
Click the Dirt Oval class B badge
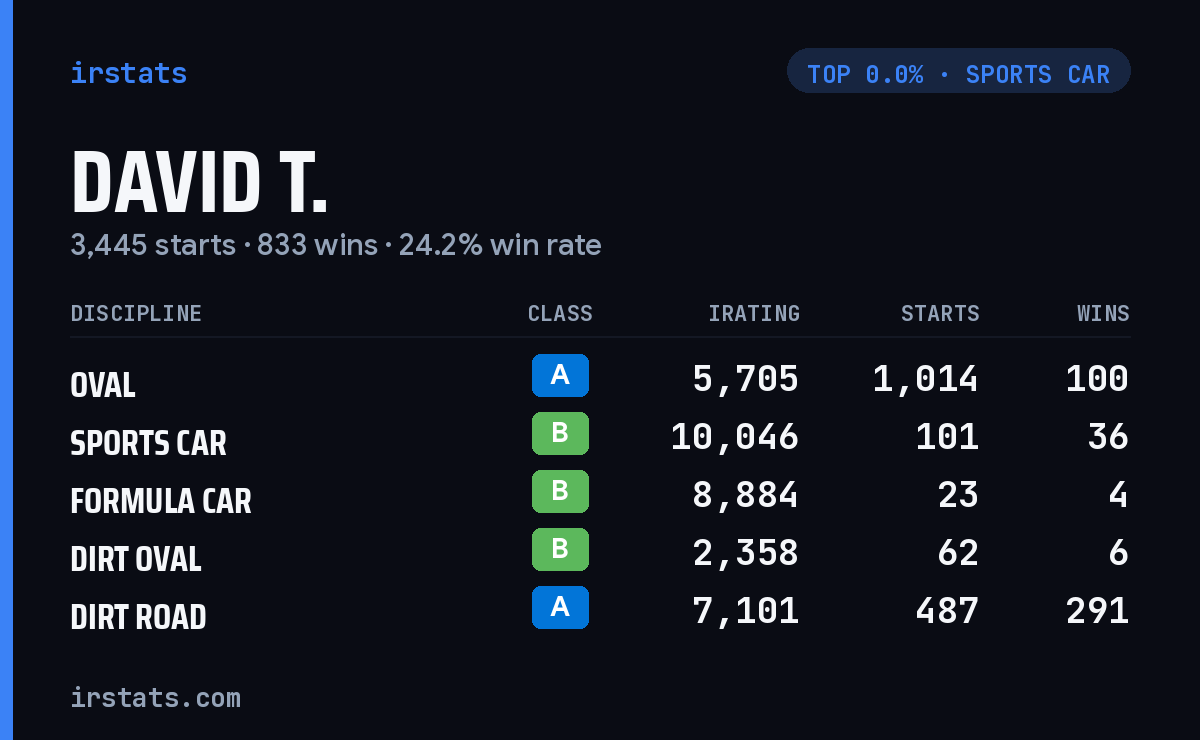coord(560,549)
